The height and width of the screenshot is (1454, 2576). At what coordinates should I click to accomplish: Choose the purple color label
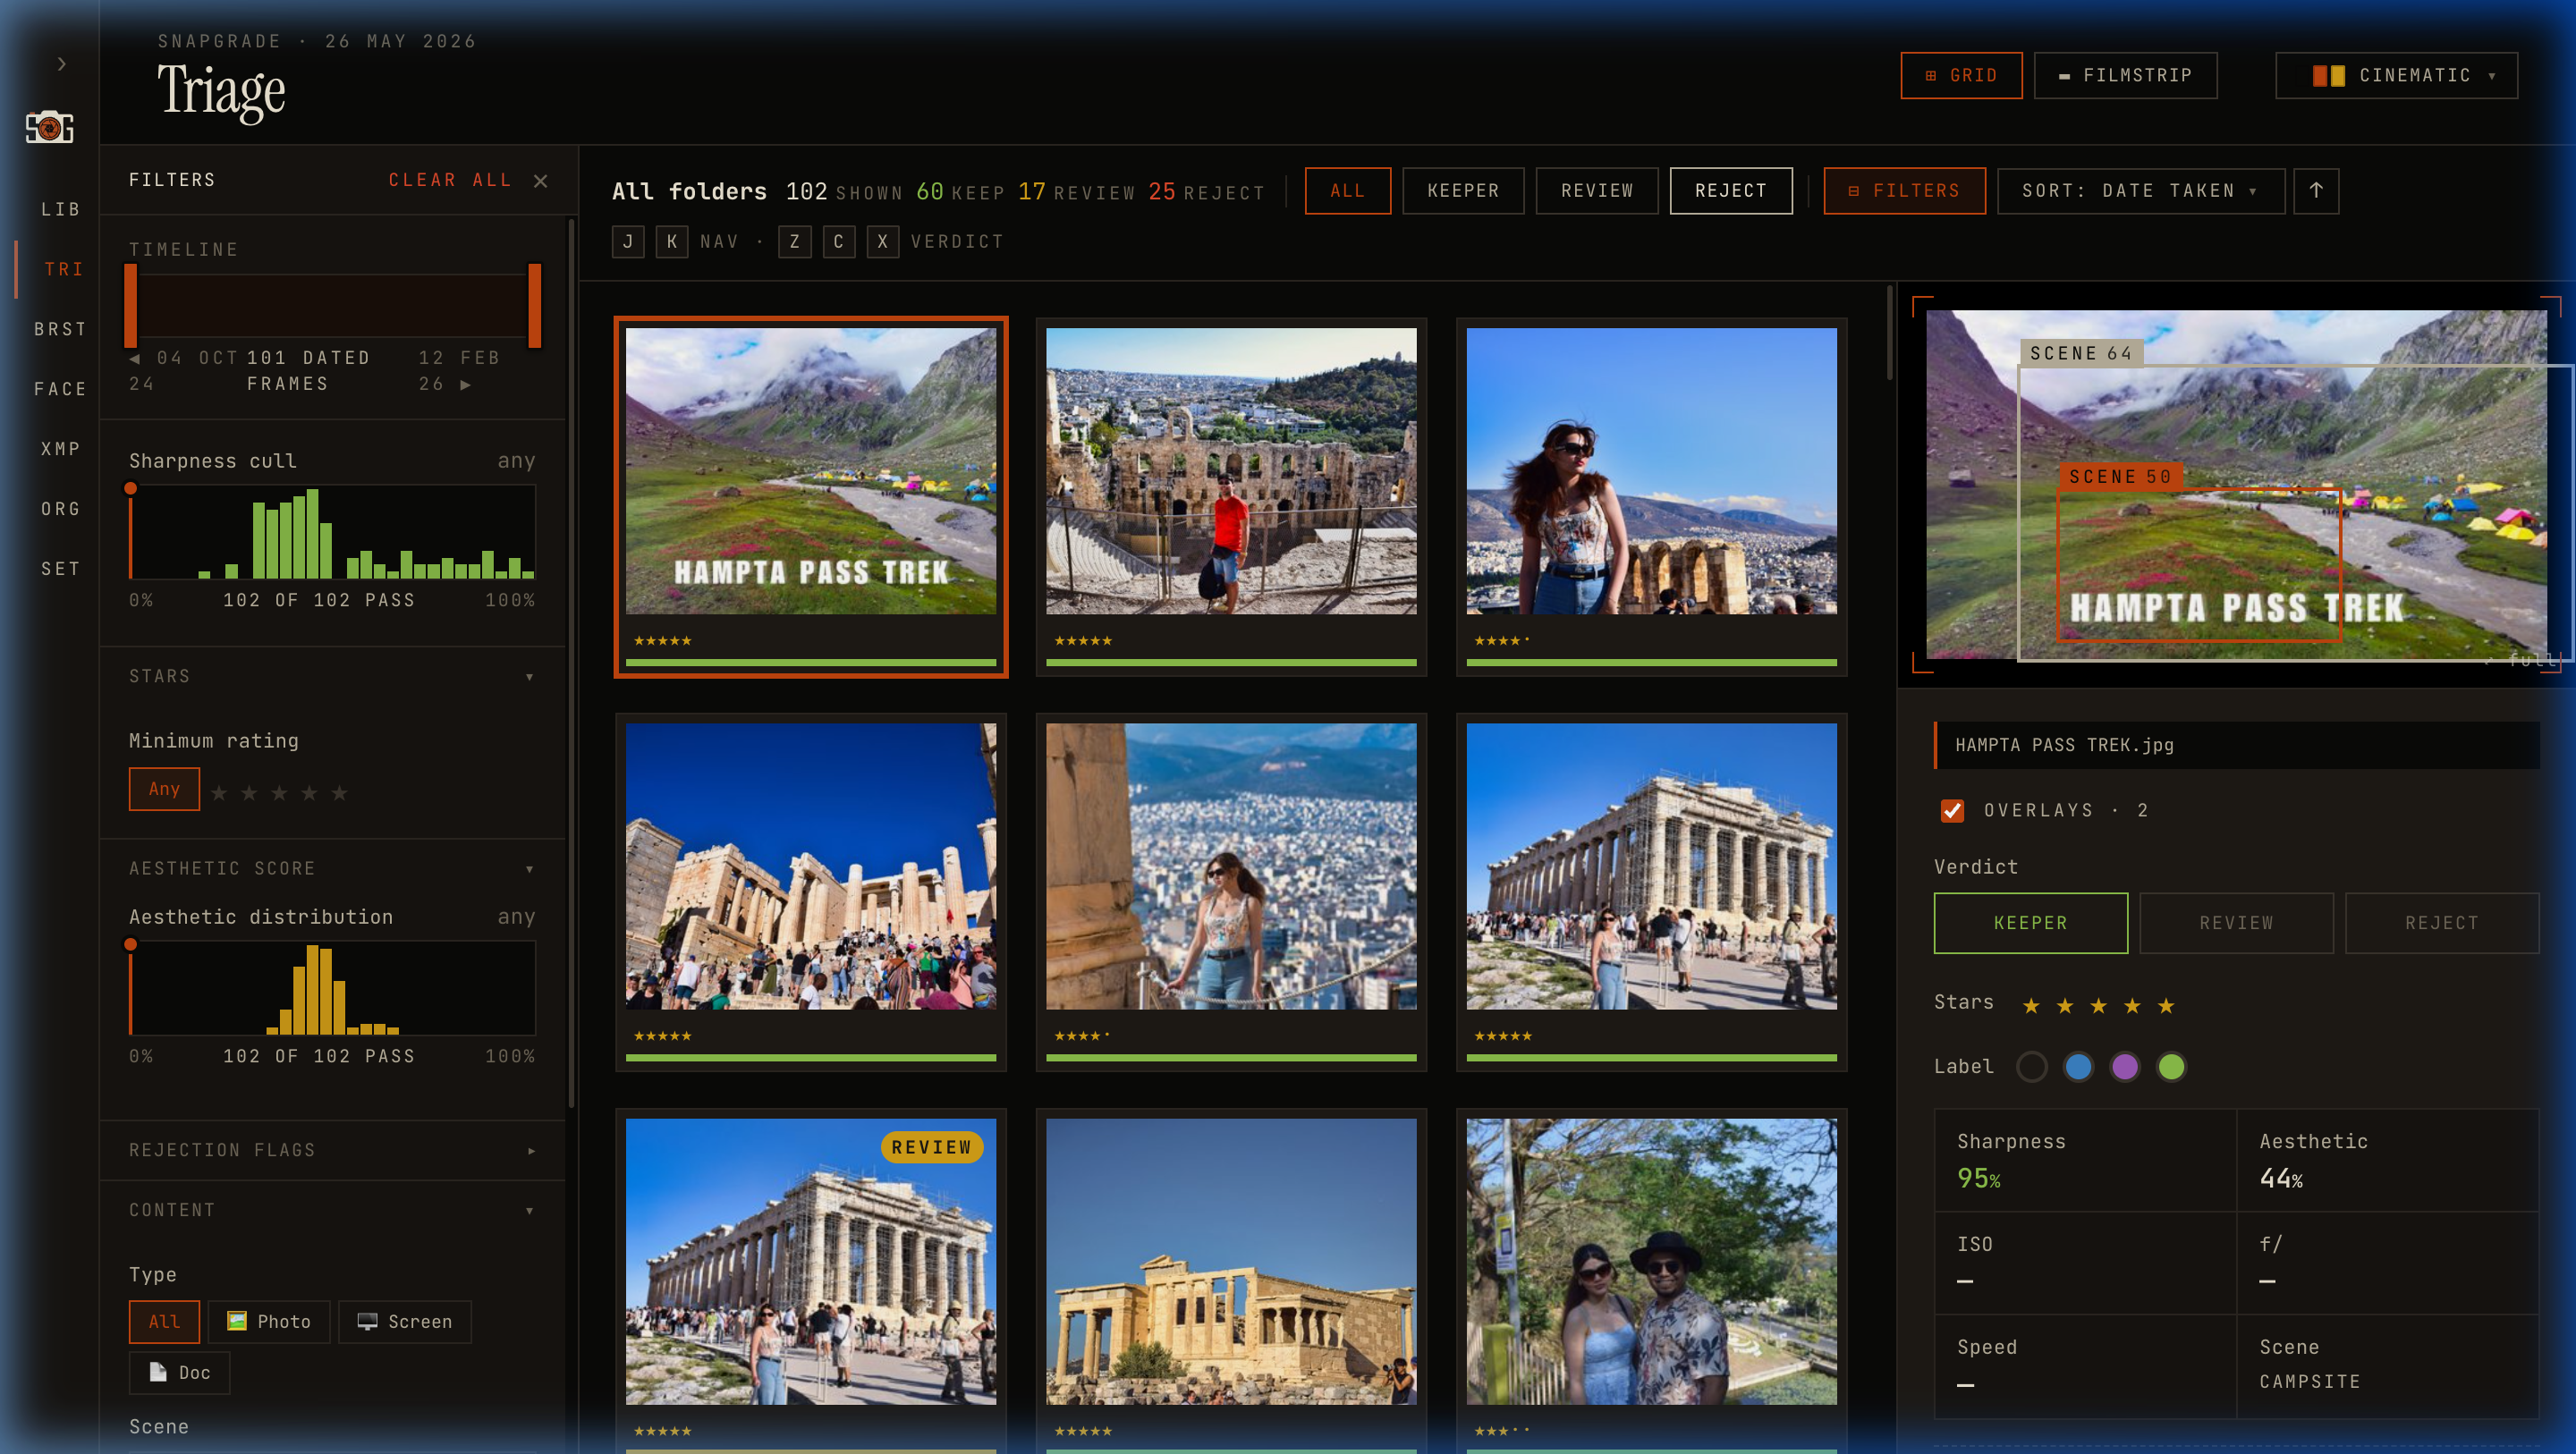point(2125,1067)
